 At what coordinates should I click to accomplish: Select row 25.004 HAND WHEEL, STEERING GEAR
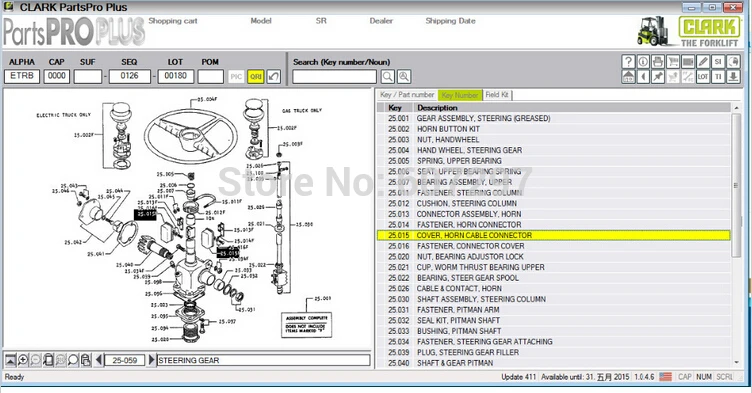click(x=553, y=150)
